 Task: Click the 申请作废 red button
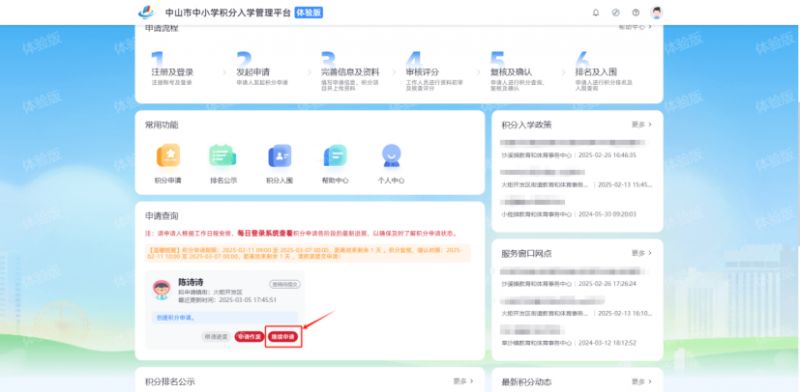[249, 337]
